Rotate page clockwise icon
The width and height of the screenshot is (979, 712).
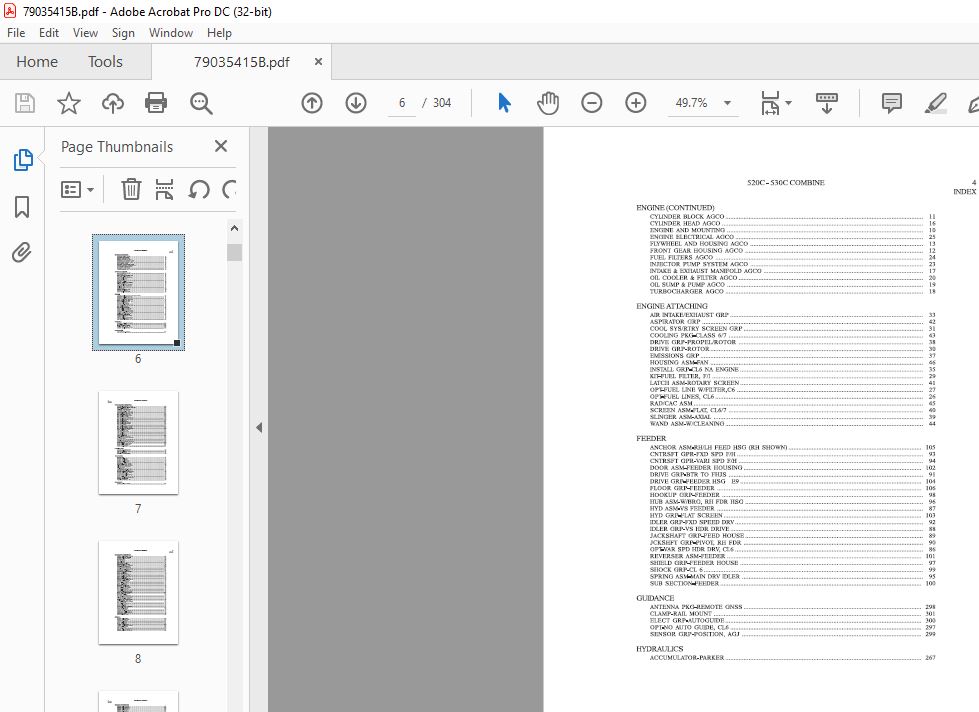tap(229, 189)
